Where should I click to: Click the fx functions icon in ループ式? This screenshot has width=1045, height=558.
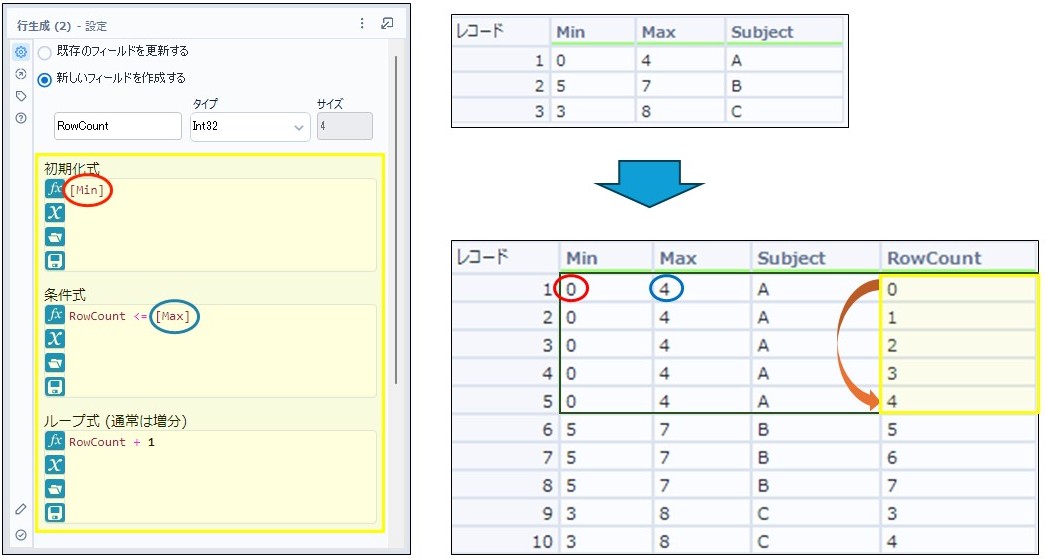pos(55,441)
